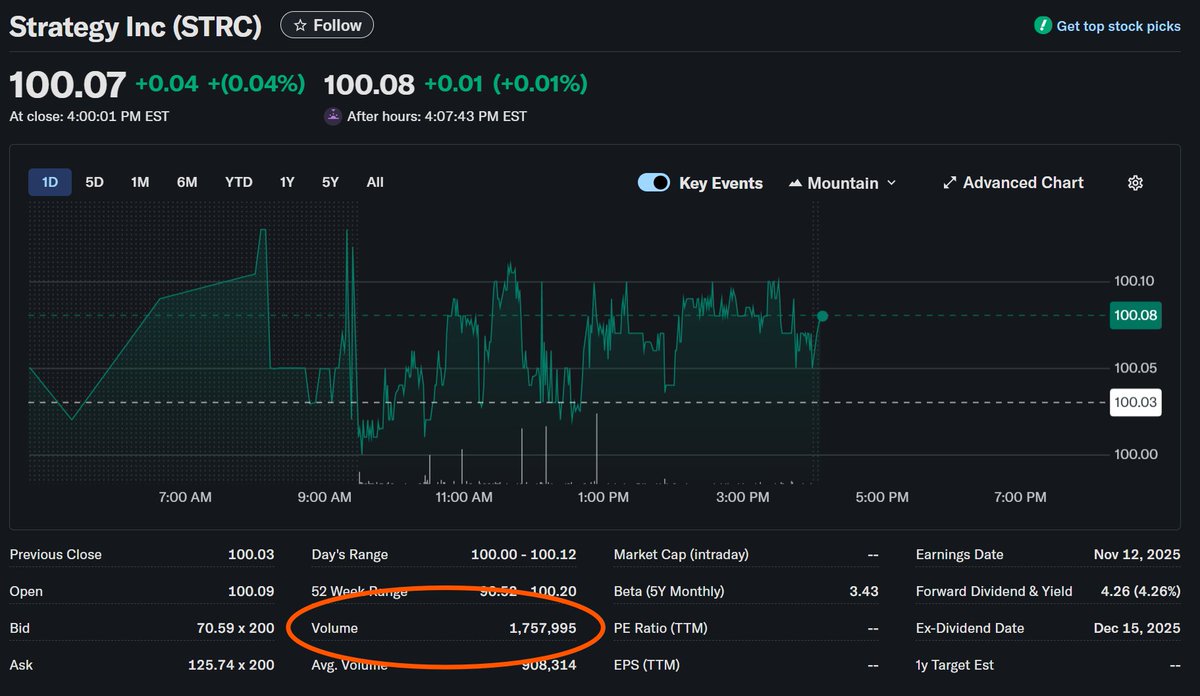
Task: Click the Bid value 70.59 x 200
Action: (x=236, y=628)
